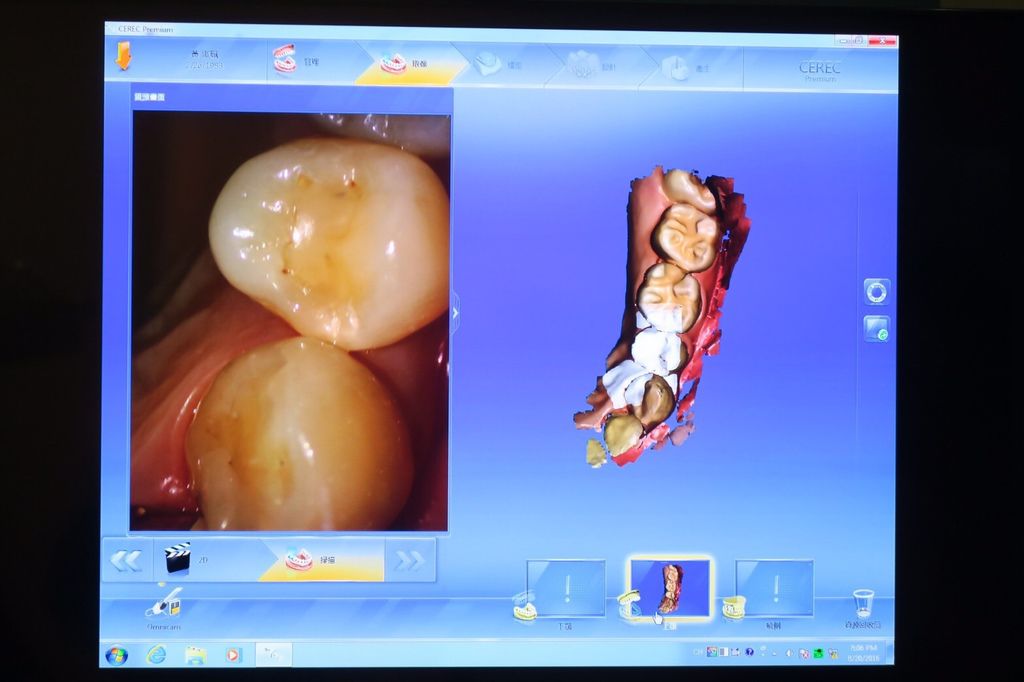Open the upper jaw scan thumbnail
Image resolution: width=1024 pixels, height=682 pixels.
tap(670, 587)
